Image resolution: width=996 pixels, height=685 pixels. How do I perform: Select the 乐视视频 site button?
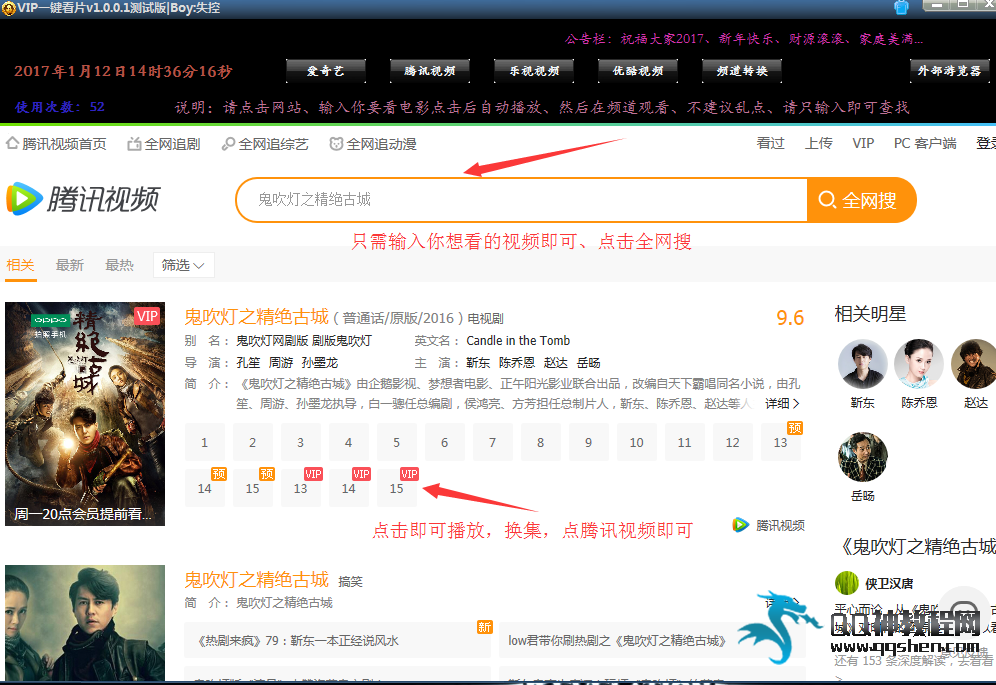point(534,71)
